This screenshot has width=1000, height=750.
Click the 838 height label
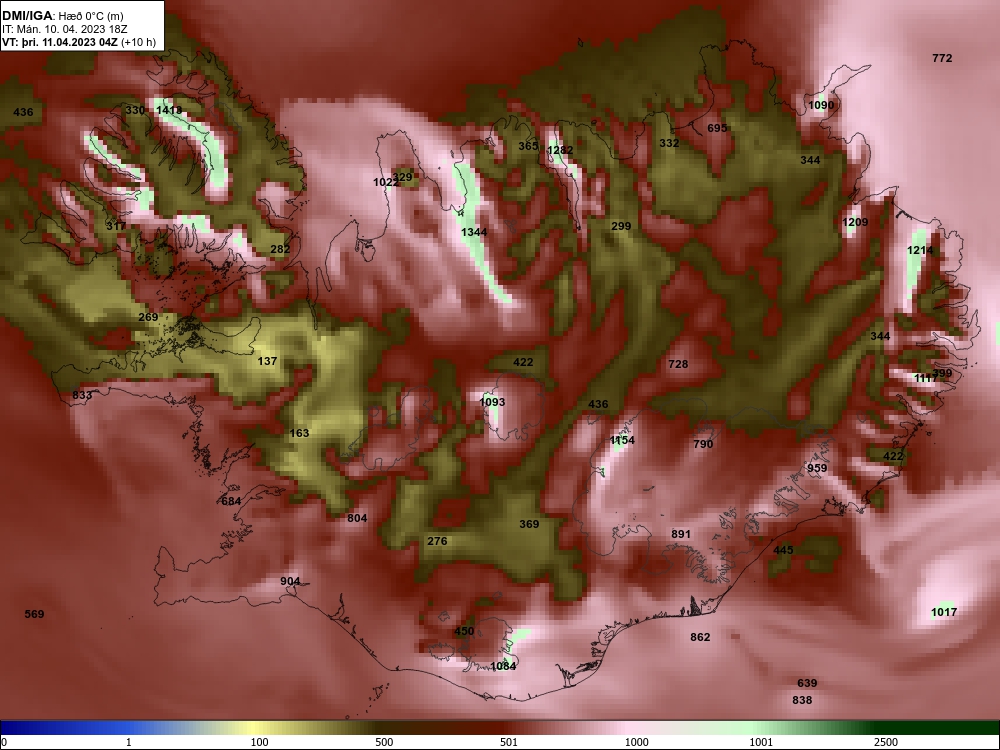(802, 700)
